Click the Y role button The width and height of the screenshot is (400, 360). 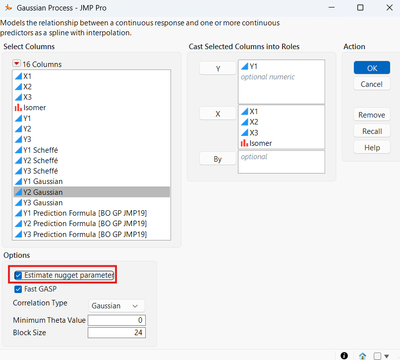coord(218,68)
